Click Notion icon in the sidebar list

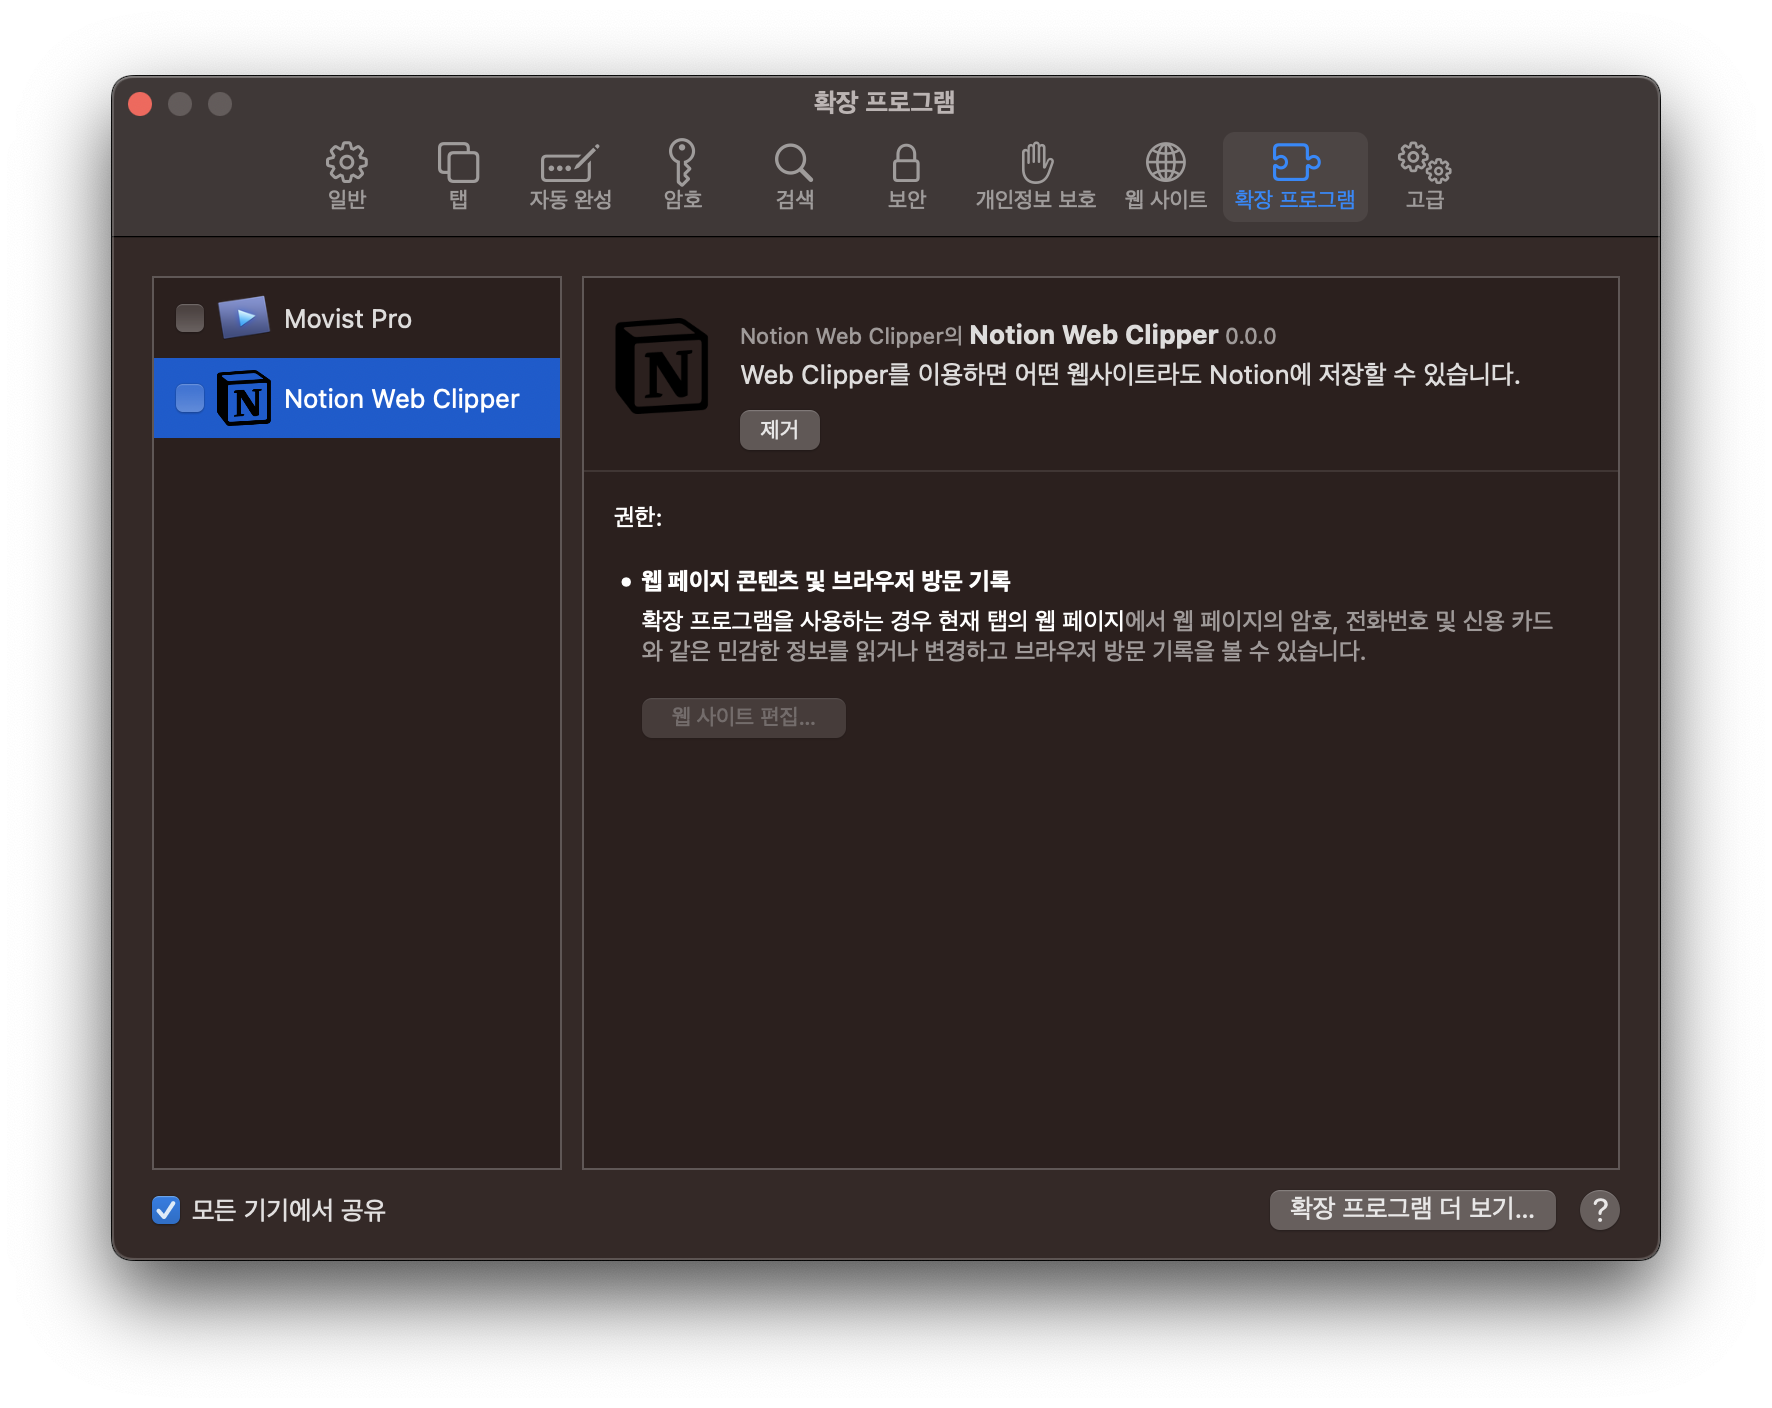tap(244, 398)
